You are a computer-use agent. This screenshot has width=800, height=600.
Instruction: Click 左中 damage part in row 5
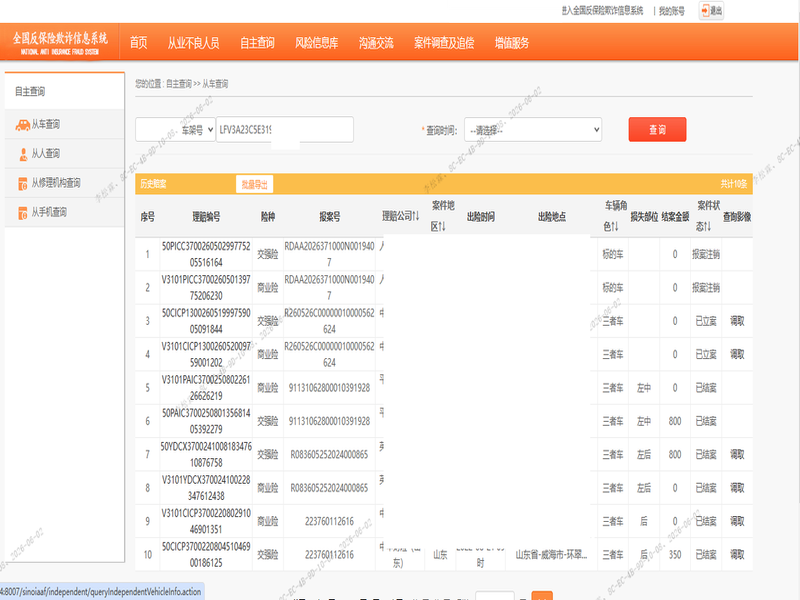coord(644,388)
